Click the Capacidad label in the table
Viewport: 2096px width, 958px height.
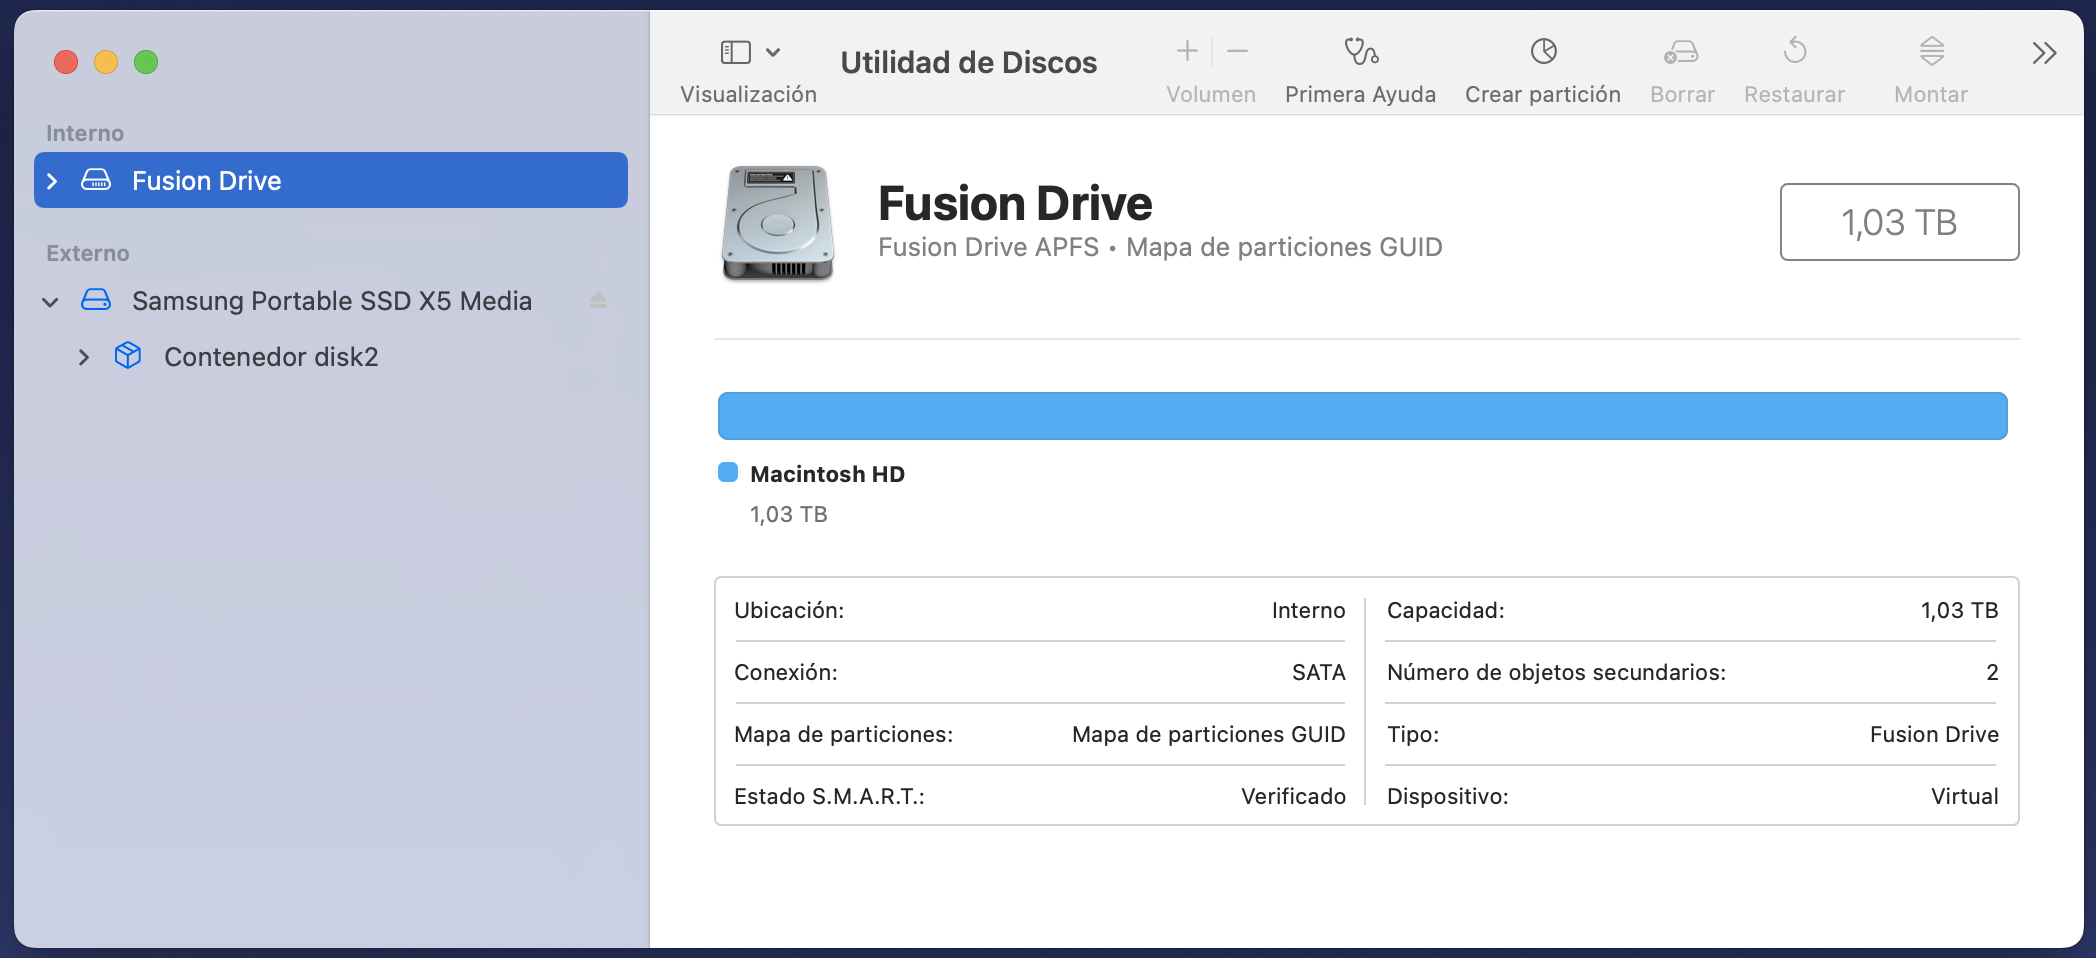pos(1445,610)
